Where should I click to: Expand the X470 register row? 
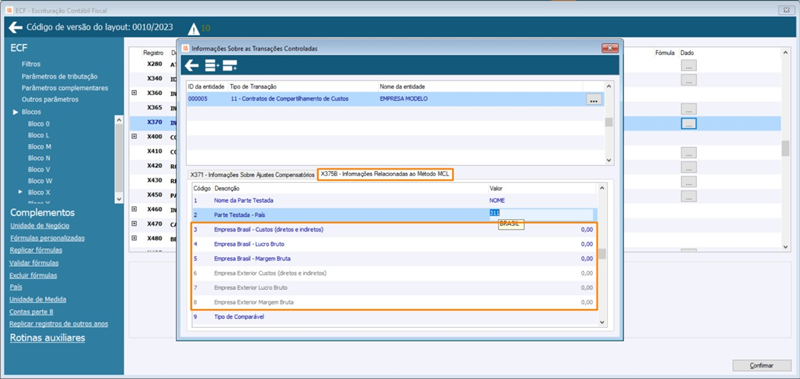[134, 223]
